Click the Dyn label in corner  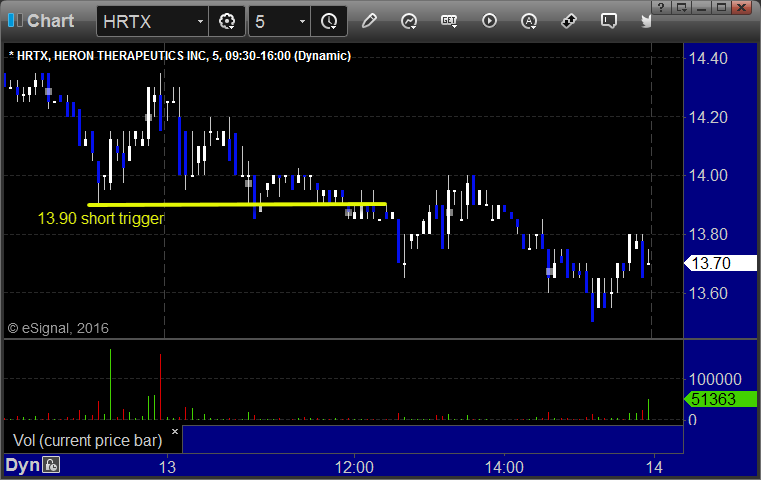22,465
